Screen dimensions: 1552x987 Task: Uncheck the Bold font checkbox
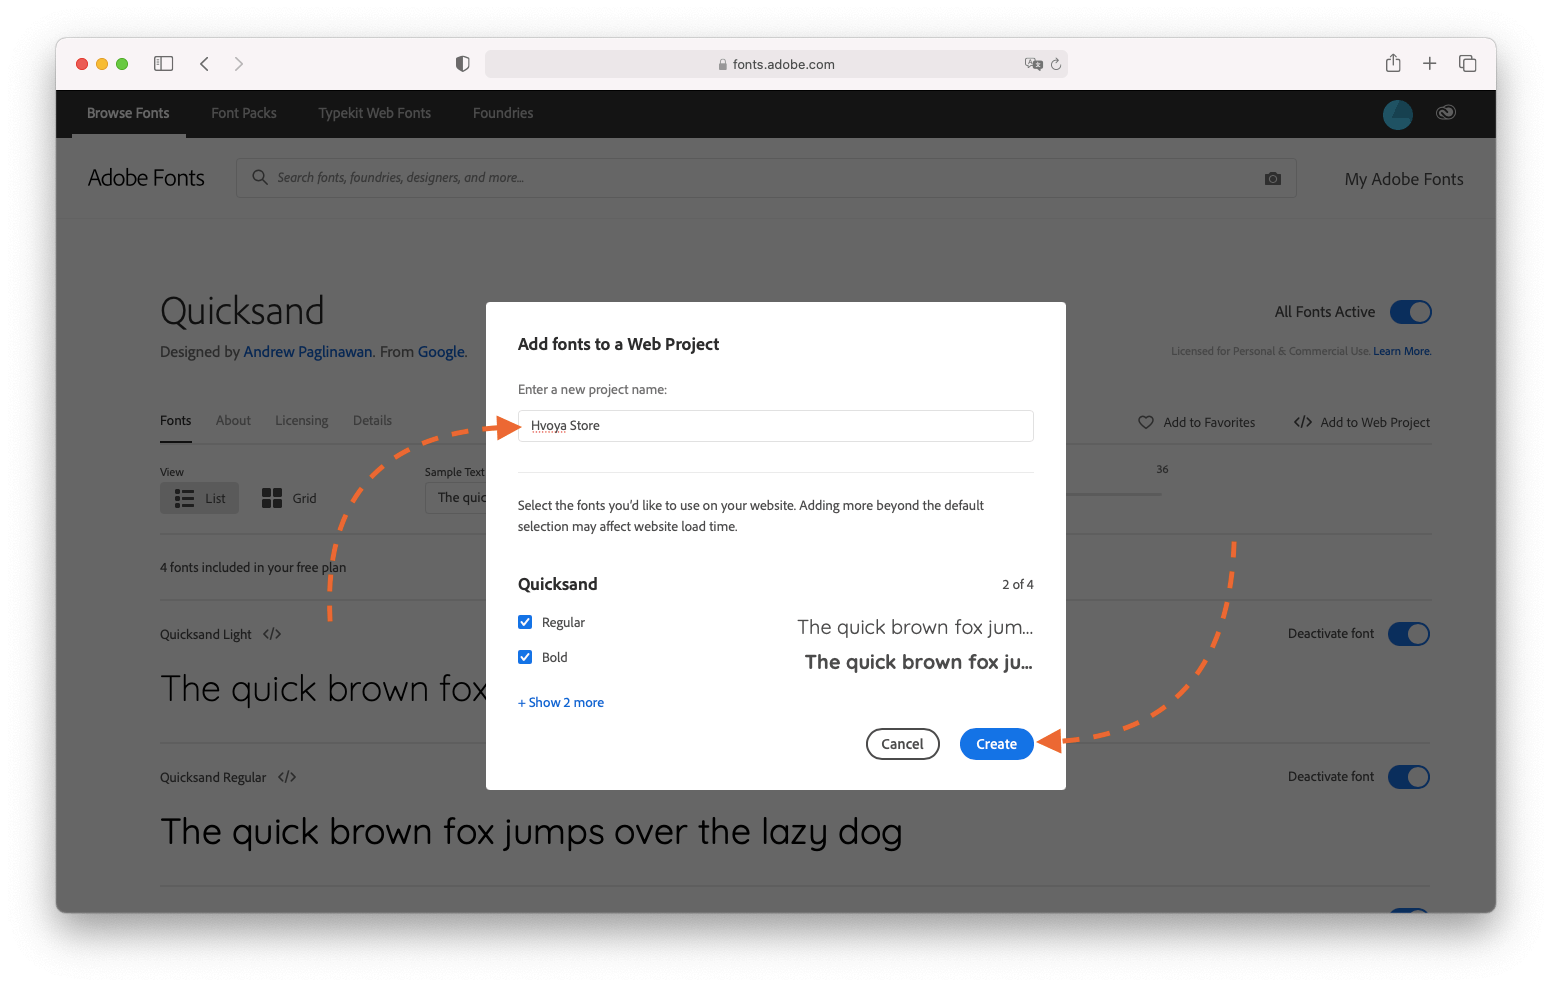[x=525, y=657]
